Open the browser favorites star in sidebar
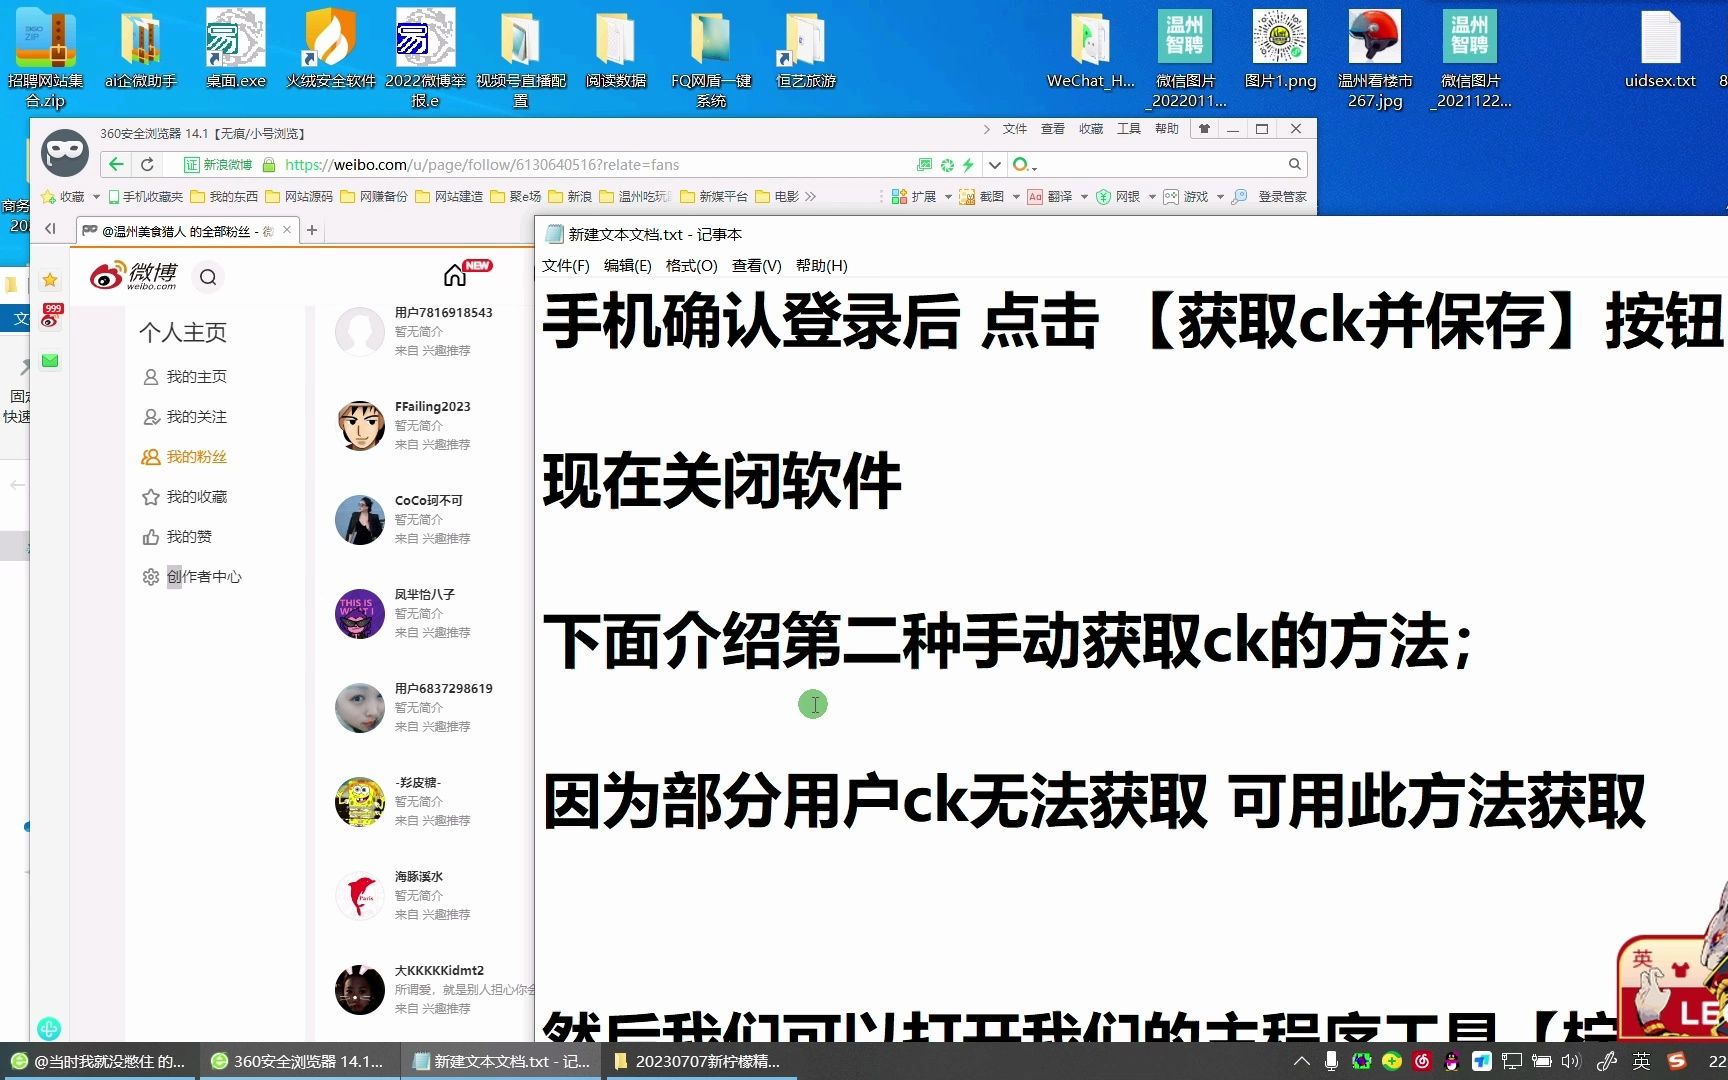 (50, 280)
